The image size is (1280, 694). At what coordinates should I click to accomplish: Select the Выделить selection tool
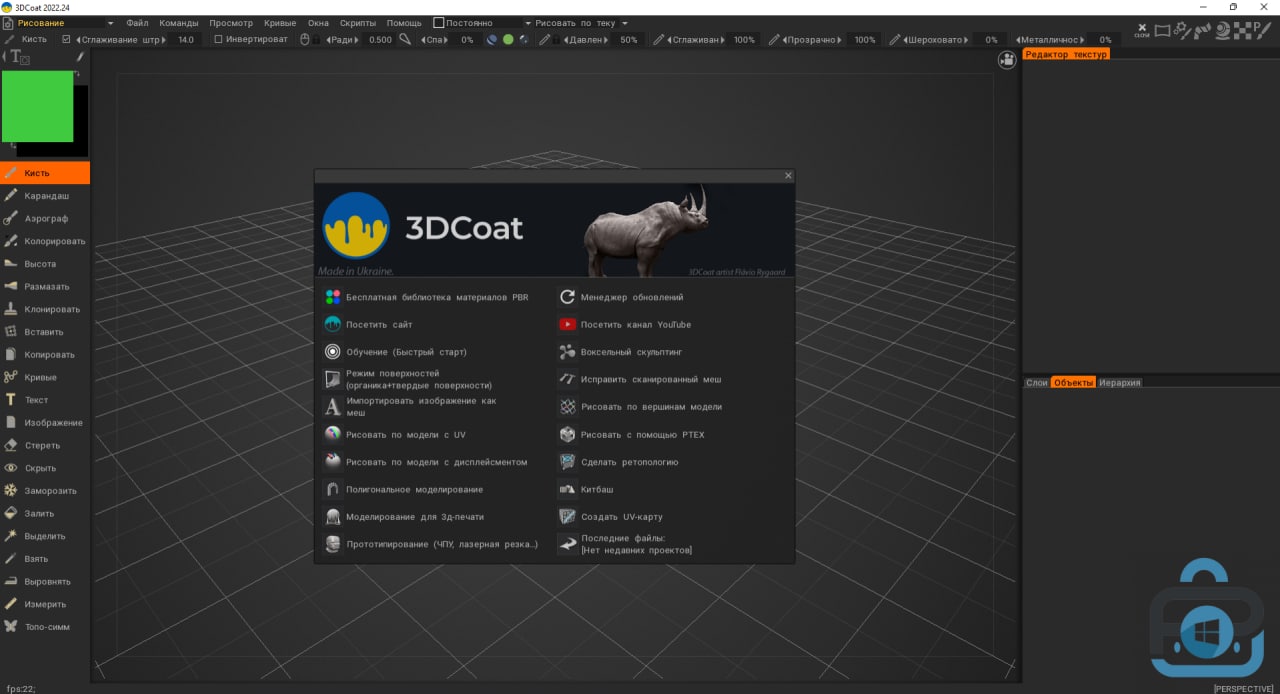coord(45,536)
